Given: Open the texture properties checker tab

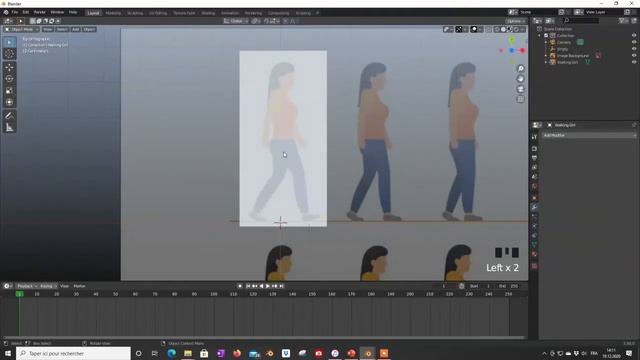Looking at the screenshot, I should [x=534, y=266].
